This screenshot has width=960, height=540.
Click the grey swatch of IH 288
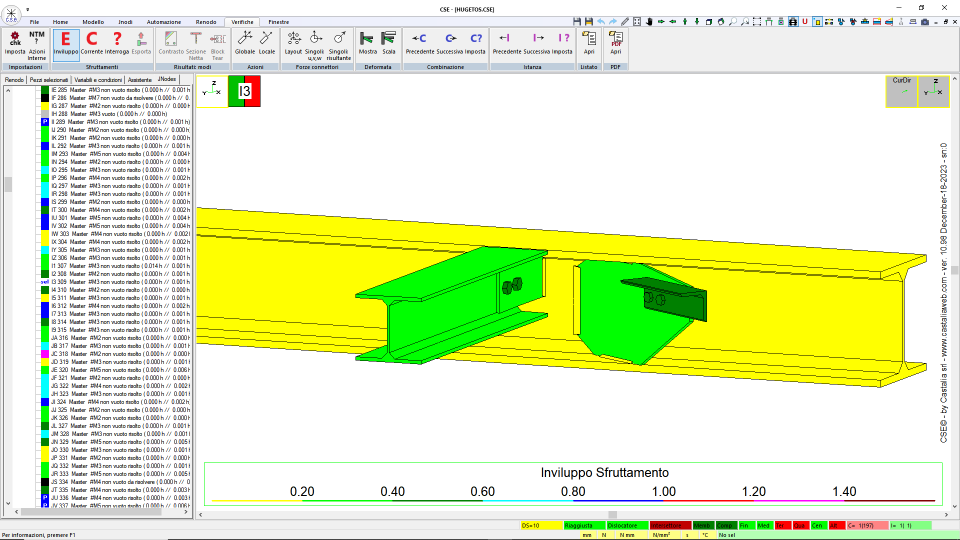click(45, 114)
